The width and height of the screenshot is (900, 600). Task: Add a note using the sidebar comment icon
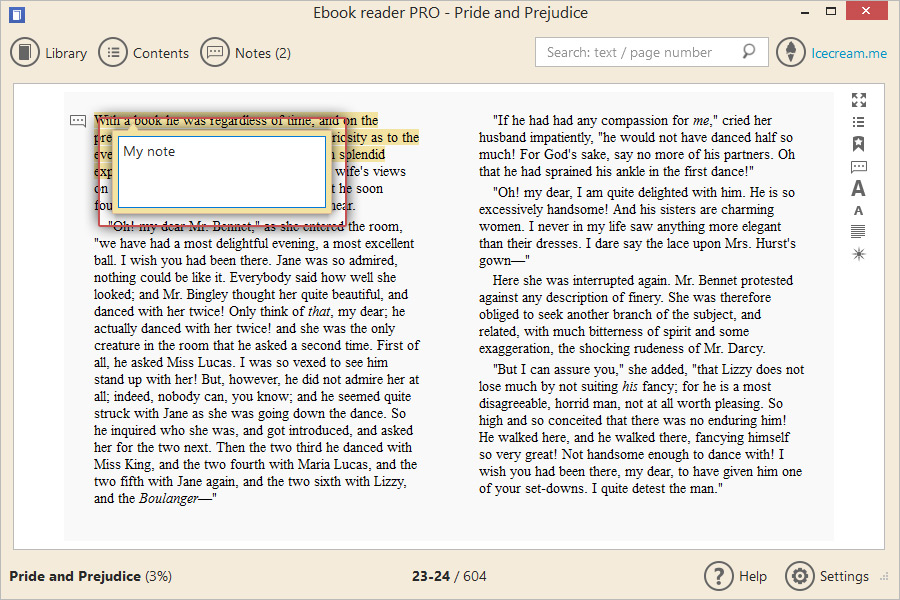tap(859, 167)
